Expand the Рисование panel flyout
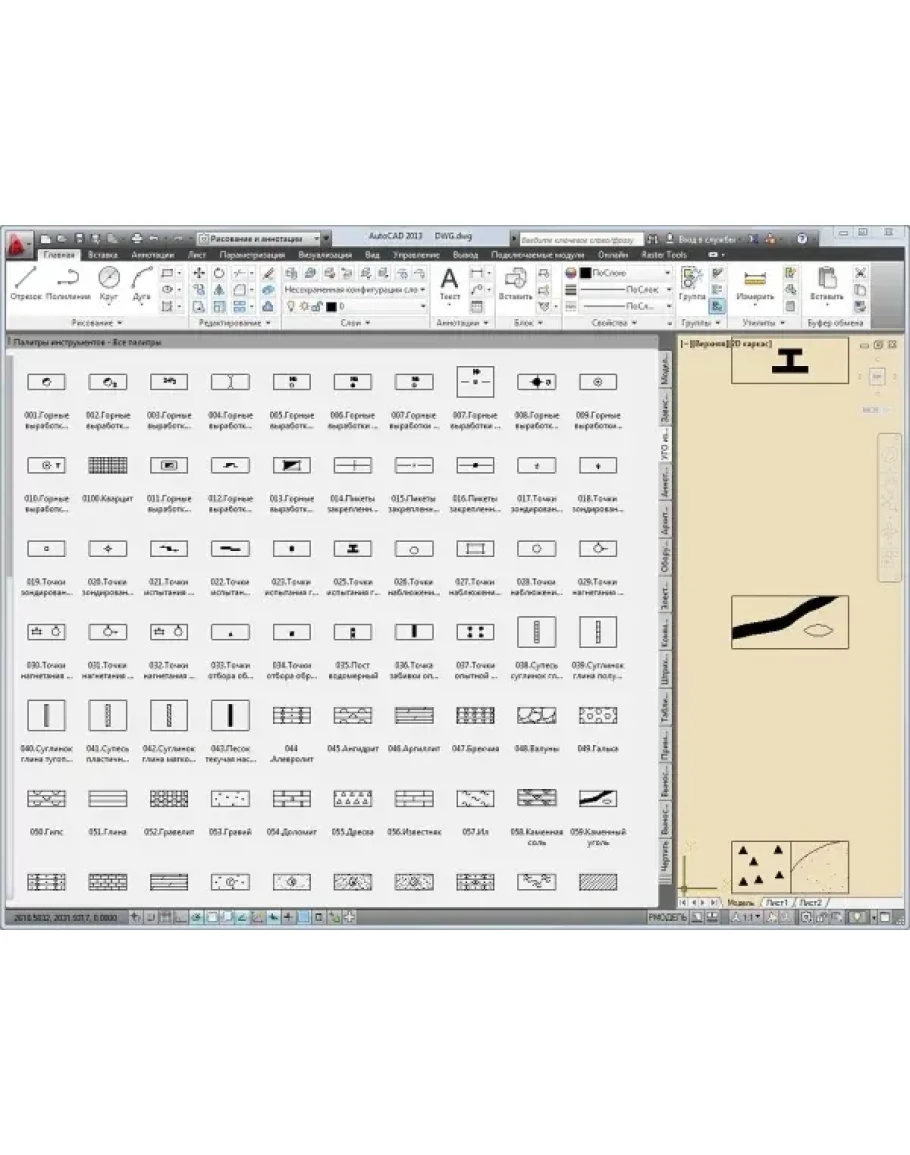Image resolution: width=910 pixels, height=1155 pixels. pyautogui.click(x=97, y=323)
